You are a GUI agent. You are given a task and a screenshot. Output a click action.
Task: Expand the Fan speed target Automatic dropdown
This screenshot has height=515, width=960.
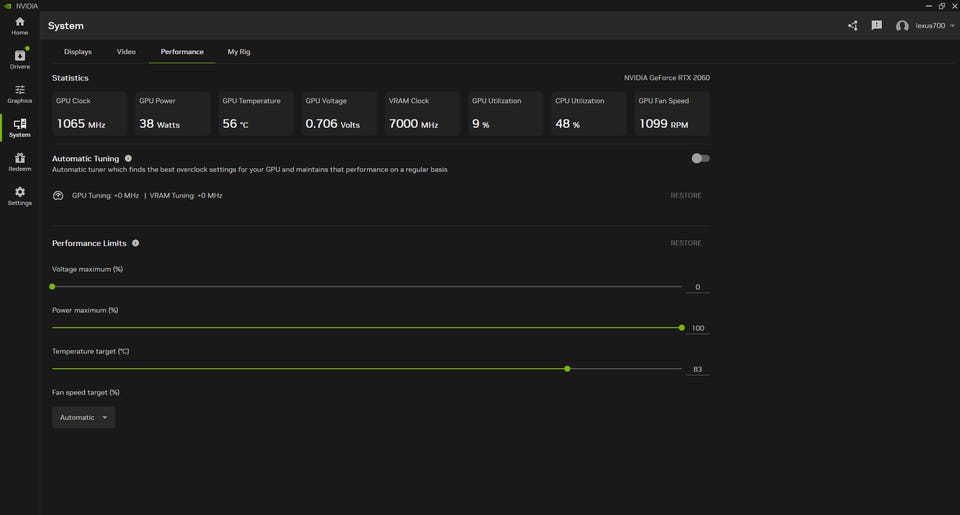point(83,417)
